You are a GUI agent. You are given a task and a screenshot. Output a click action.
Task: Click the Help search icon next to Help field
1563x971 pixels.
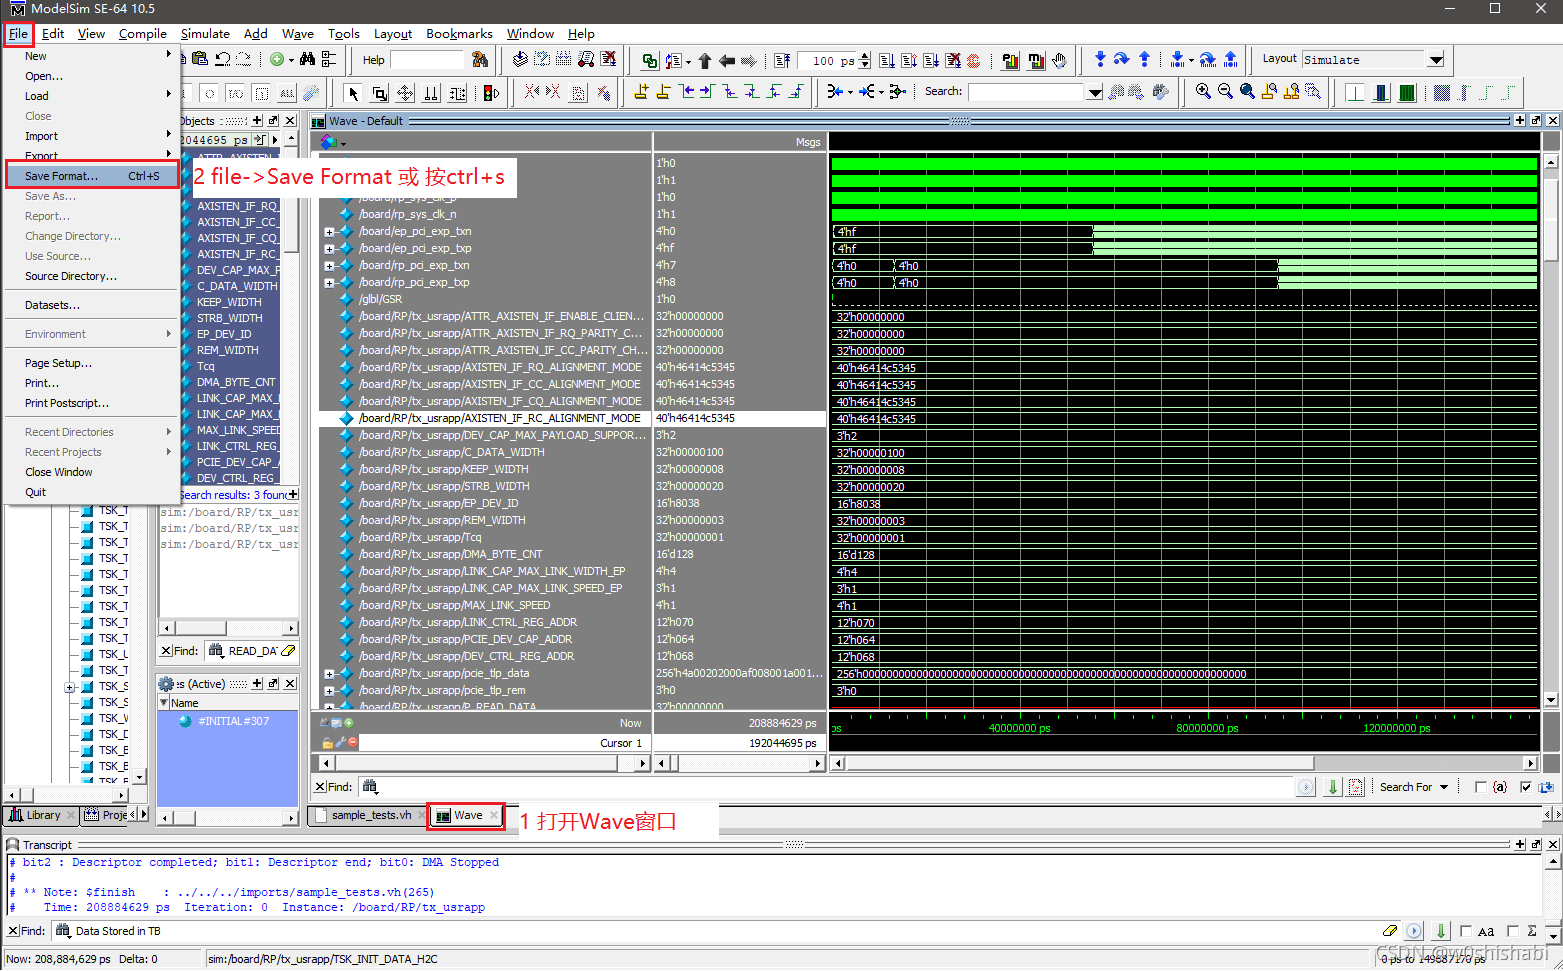(x=480, y=60)
